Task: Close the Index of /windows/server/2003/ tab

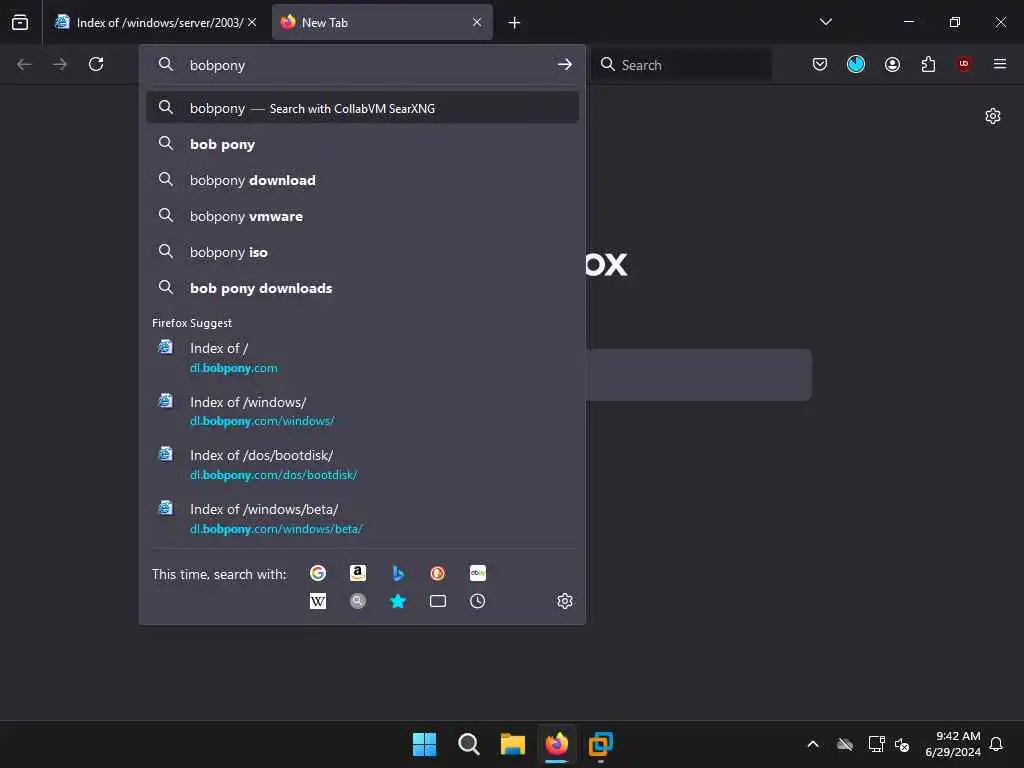Action: tap(252, 22)
